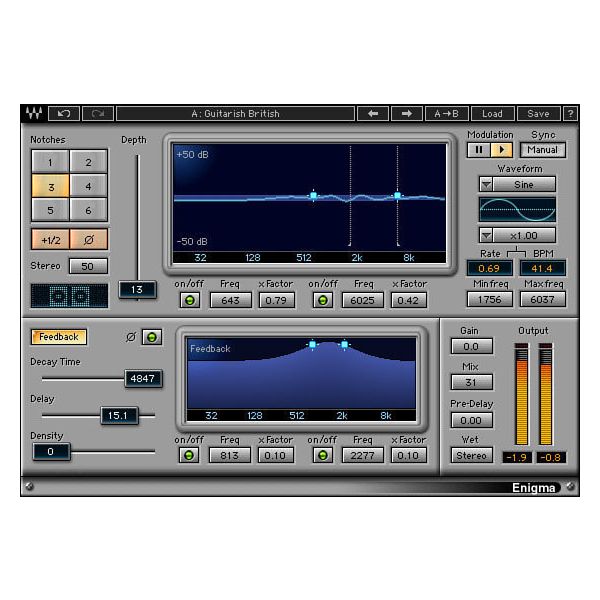The image size is (600, 600).
Task: Open help with the question mark button
Action: coord(571,114)
